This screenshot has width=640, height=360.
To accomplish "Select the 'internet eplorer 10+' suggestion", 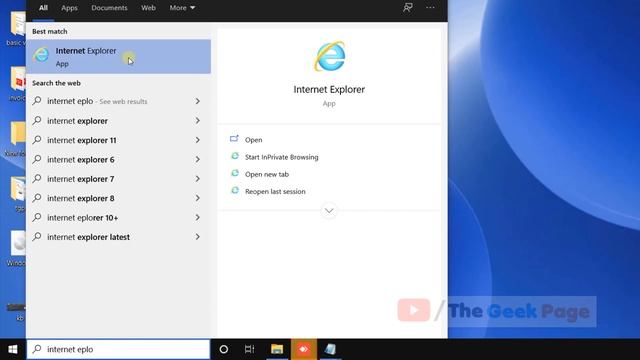I will (x=118, y=218).
